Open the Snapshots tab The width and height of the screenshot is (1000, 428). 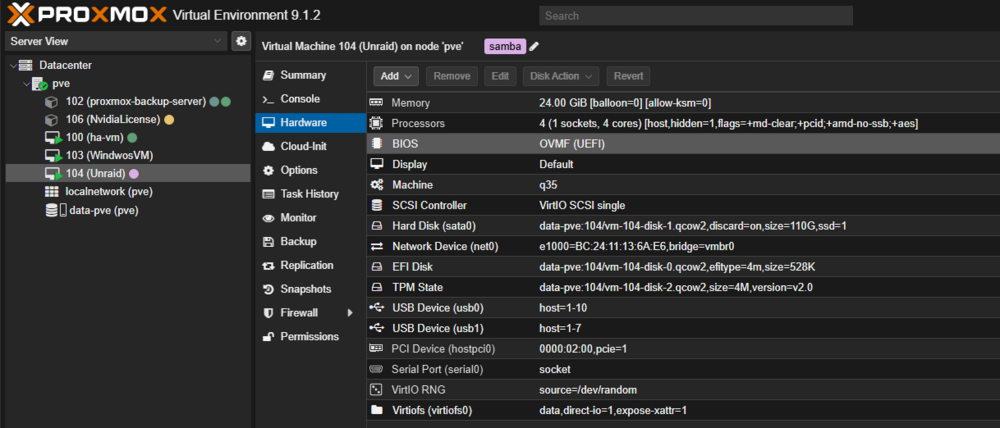point(310,289)
